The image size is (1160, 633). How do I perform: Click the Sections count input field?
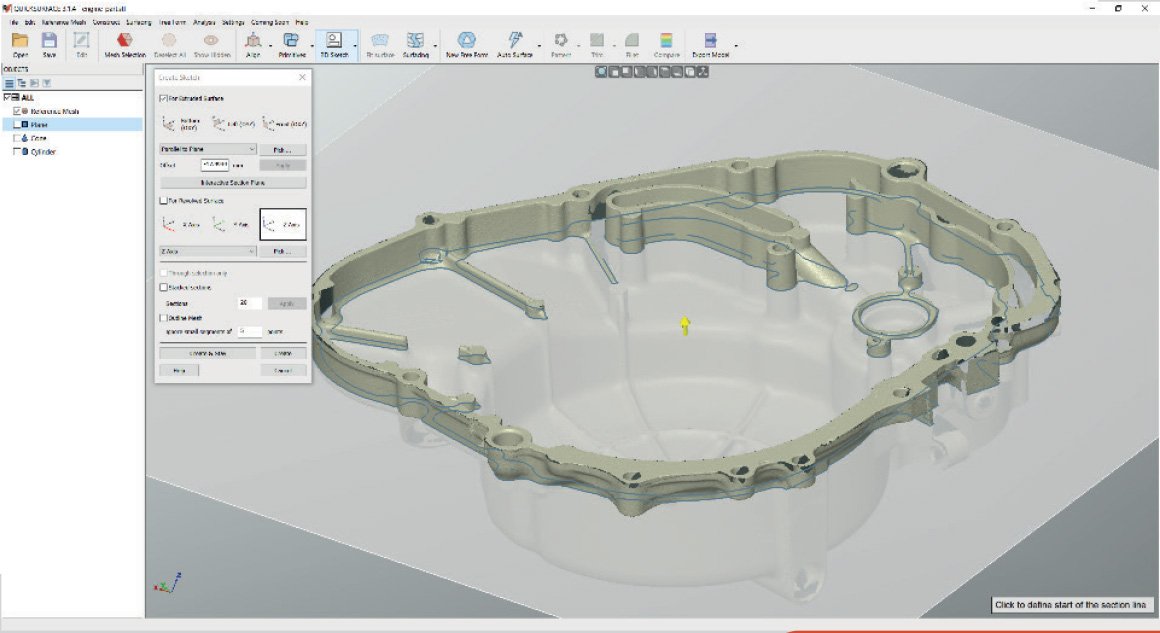pos(249,303)
